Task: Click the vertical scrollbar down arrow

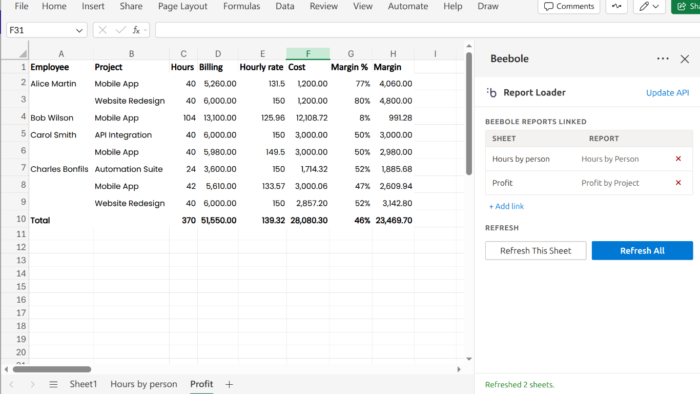Action: tap(469, 359)
